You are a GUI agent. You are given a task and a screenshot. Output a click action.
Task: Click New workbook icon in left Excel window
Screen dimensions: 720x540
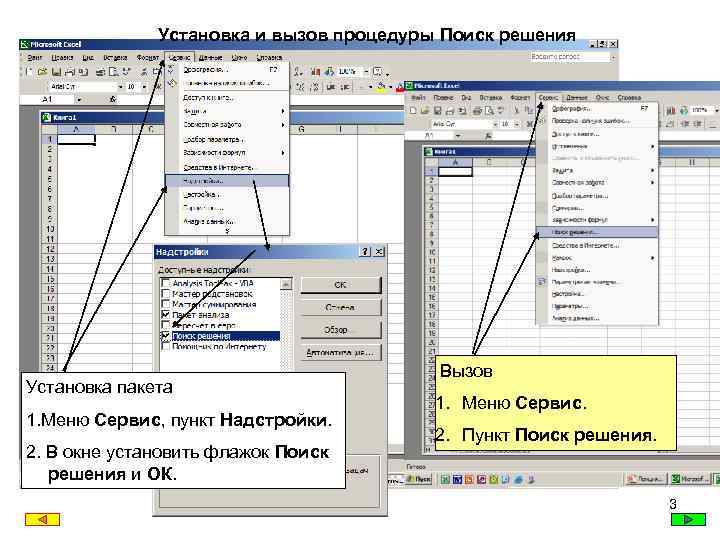(30, 72)
